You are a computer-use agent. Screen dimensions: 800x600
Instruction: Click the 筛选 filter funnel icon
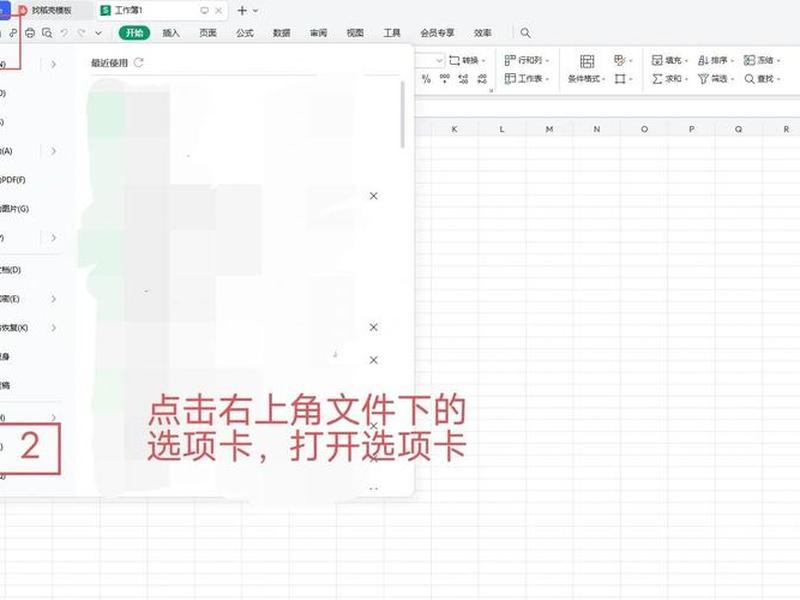(x=703, y=79)
